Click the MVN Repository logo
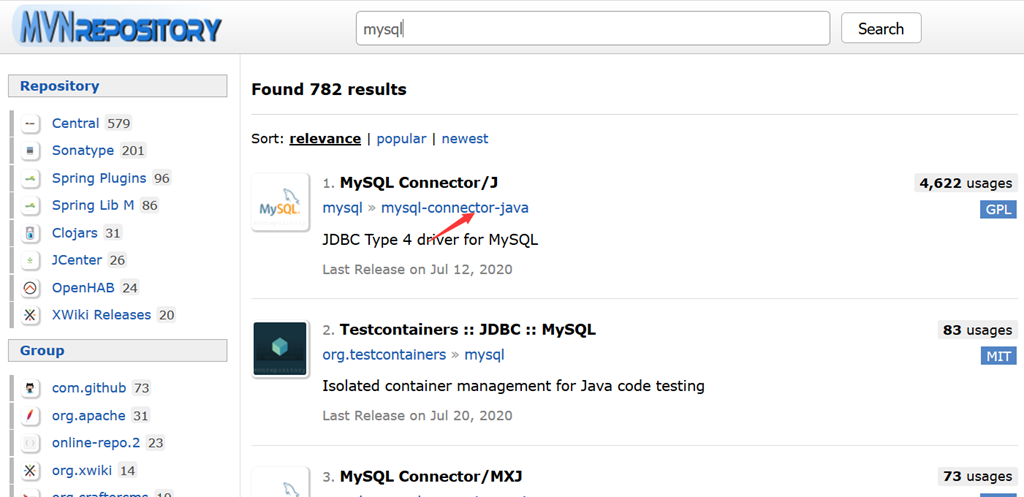Screen dimensions: 1024x497 (117, 27)
